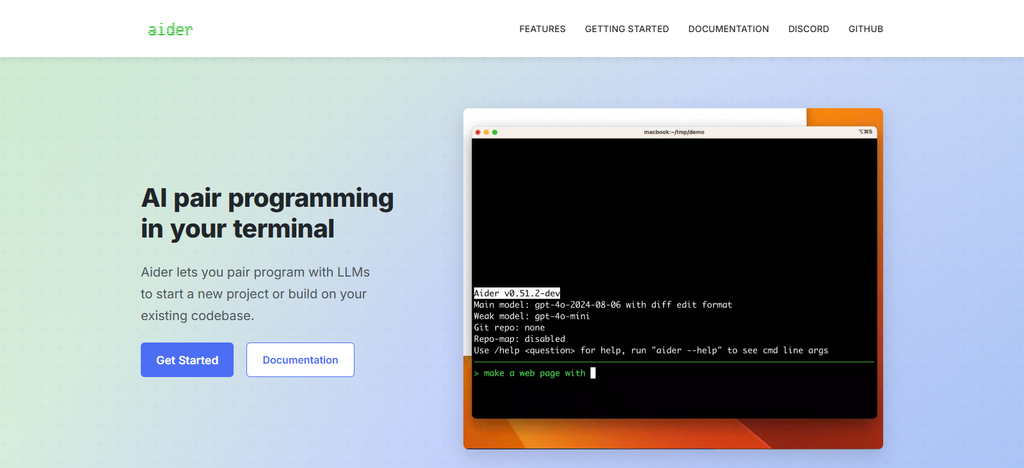Click the blue Get Started button
The image size is (1024, 468).
click(x=187, y=360)
